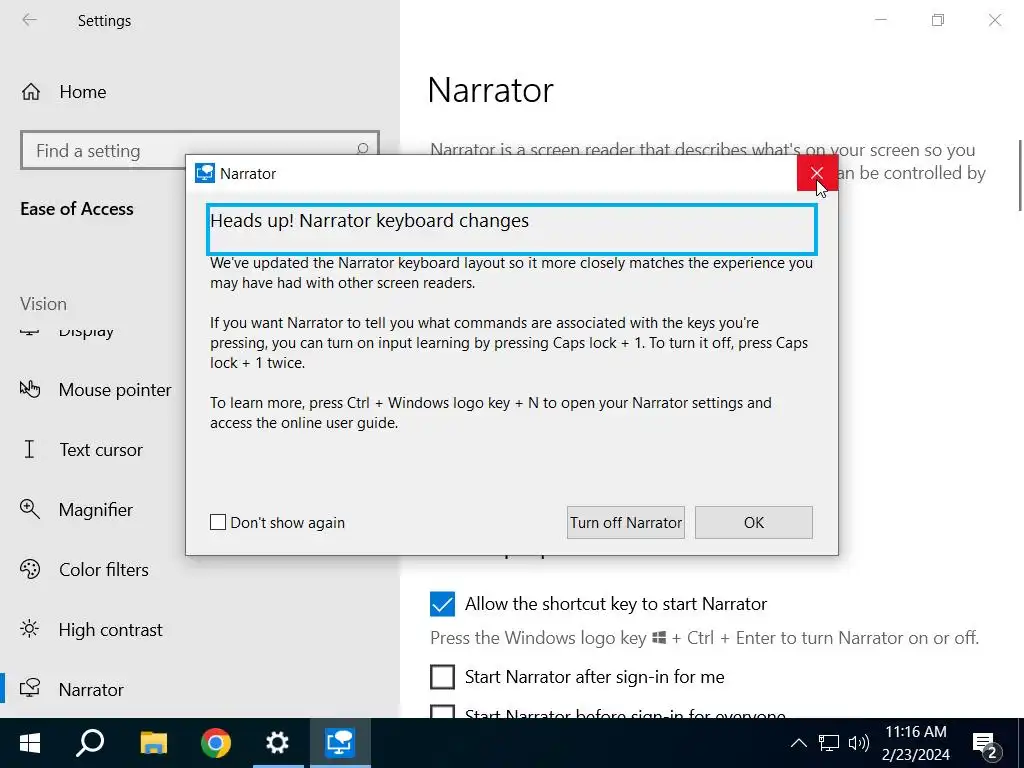This screenshot has height=768, width=1024.
Task: Enable Start Narrator before sign-in for everyone
Action: (x=442, y=712)
